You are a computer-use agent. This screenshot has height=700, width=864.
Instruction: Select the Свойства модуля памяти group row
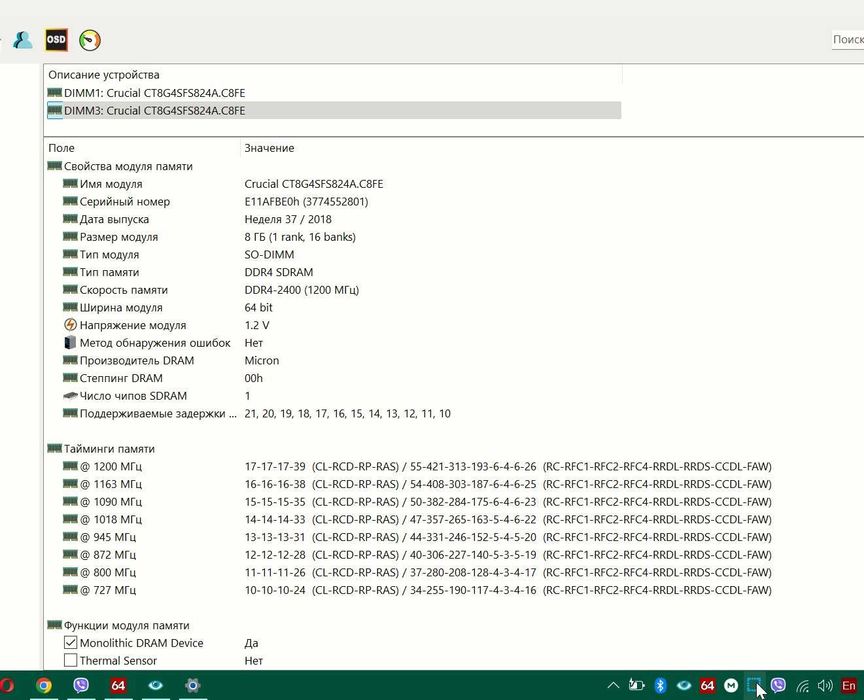[120, 166]
